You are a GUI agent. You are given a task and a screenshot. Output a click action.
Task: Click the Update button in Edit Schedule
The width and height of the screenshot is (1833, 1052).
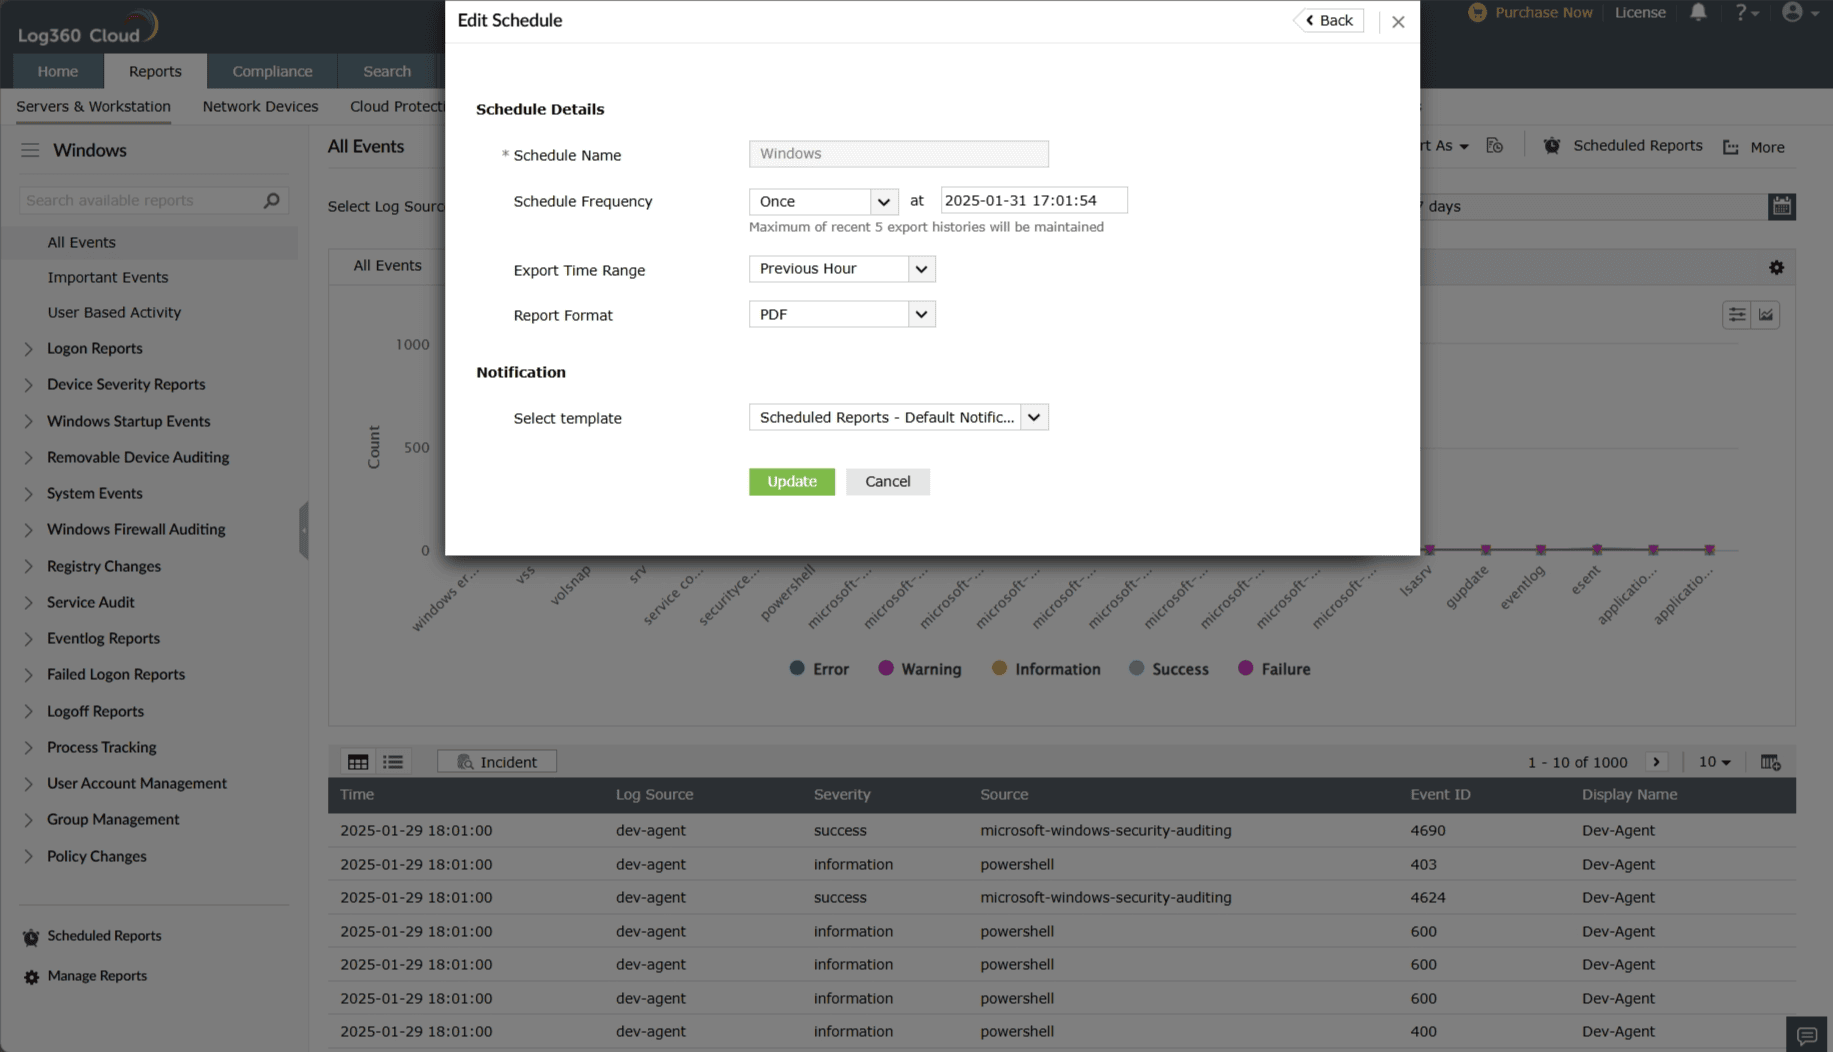tap(791, 481)
